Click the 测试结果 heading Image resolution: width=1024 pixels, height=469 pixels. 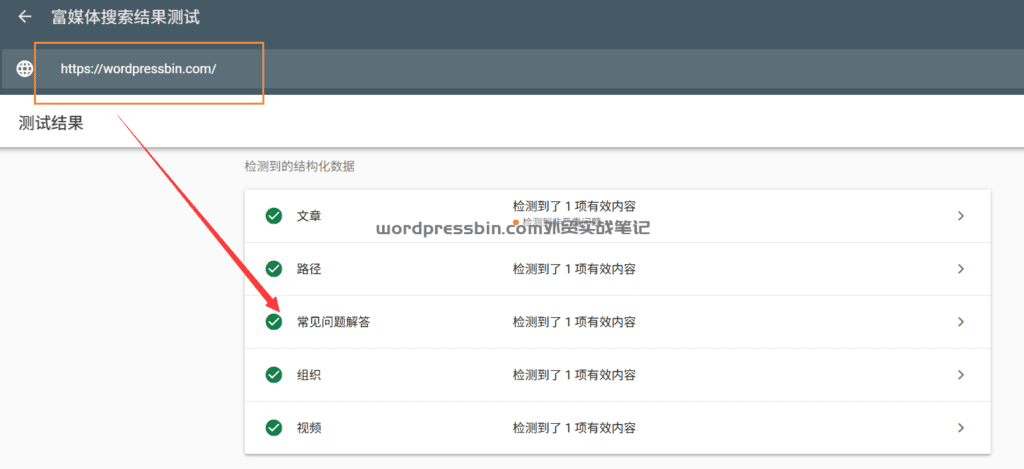[x=51, y=123]
